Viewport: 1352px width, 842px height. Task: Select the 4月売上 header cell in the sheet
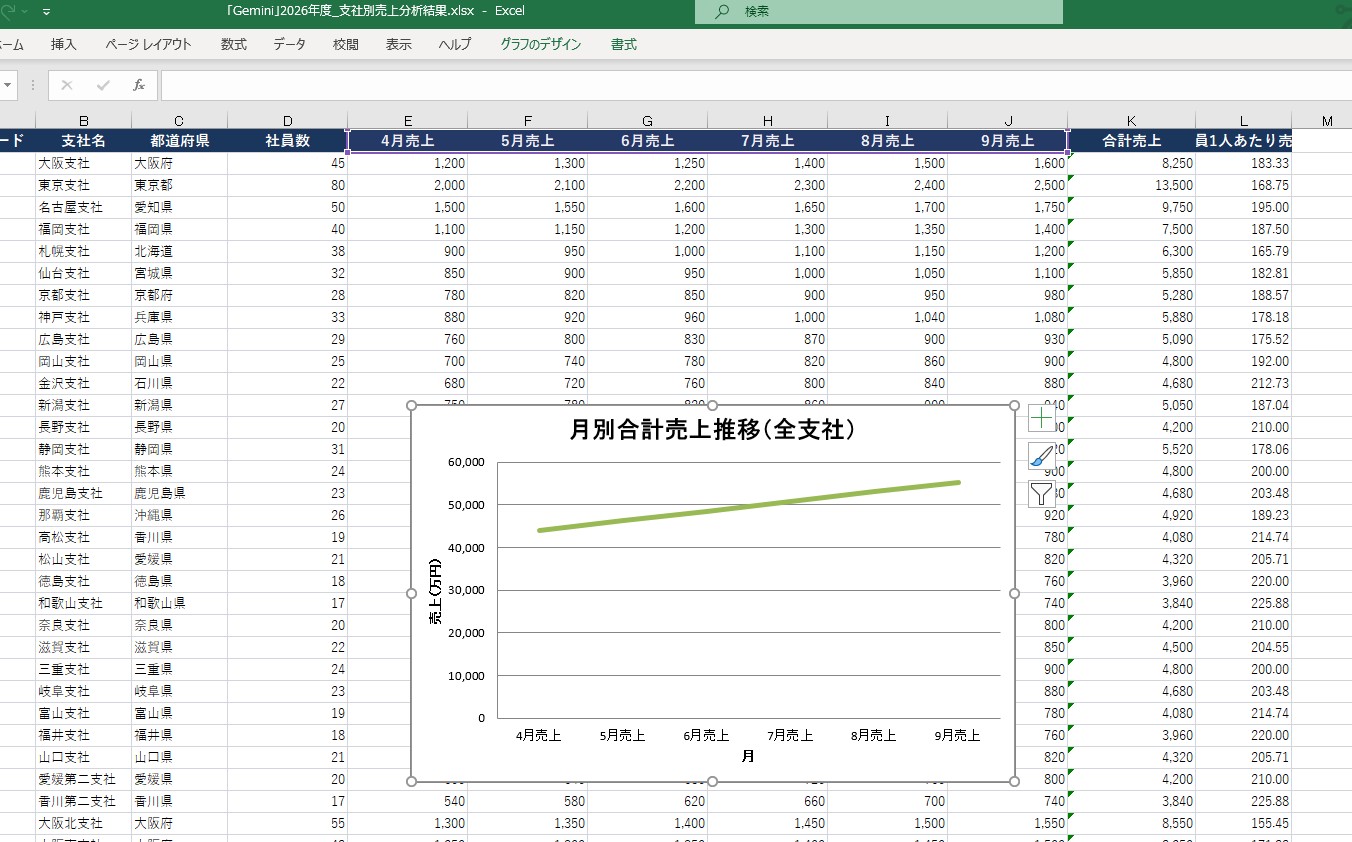click(x=407, y=141)
